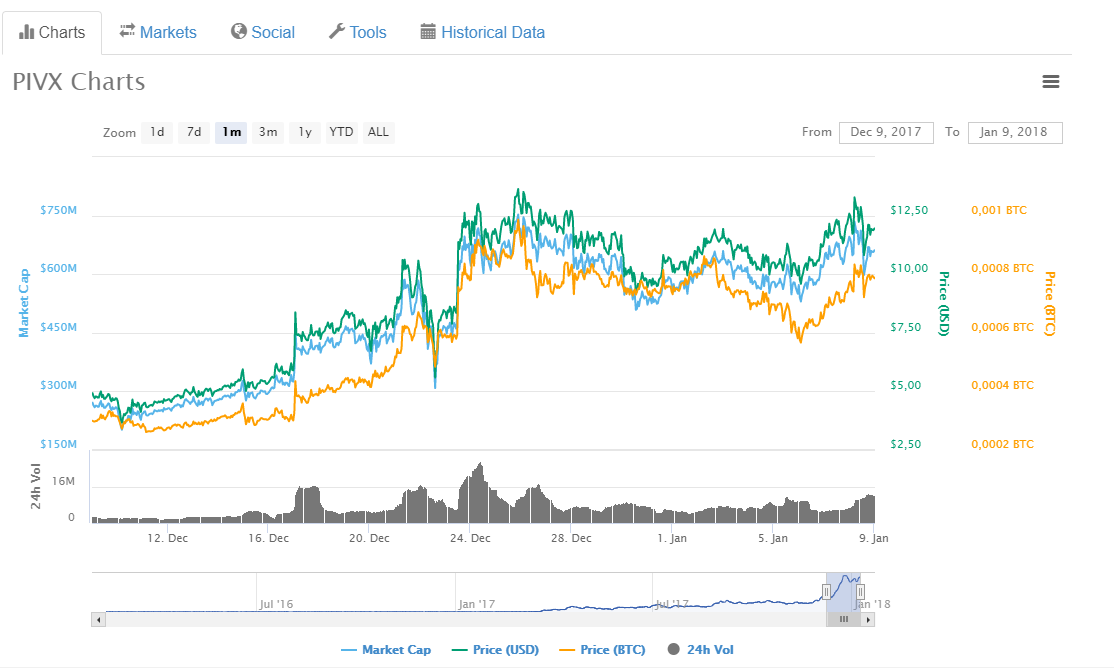Set zoom to ALL
1114x668 pixels.
click(x=379, y=132)
